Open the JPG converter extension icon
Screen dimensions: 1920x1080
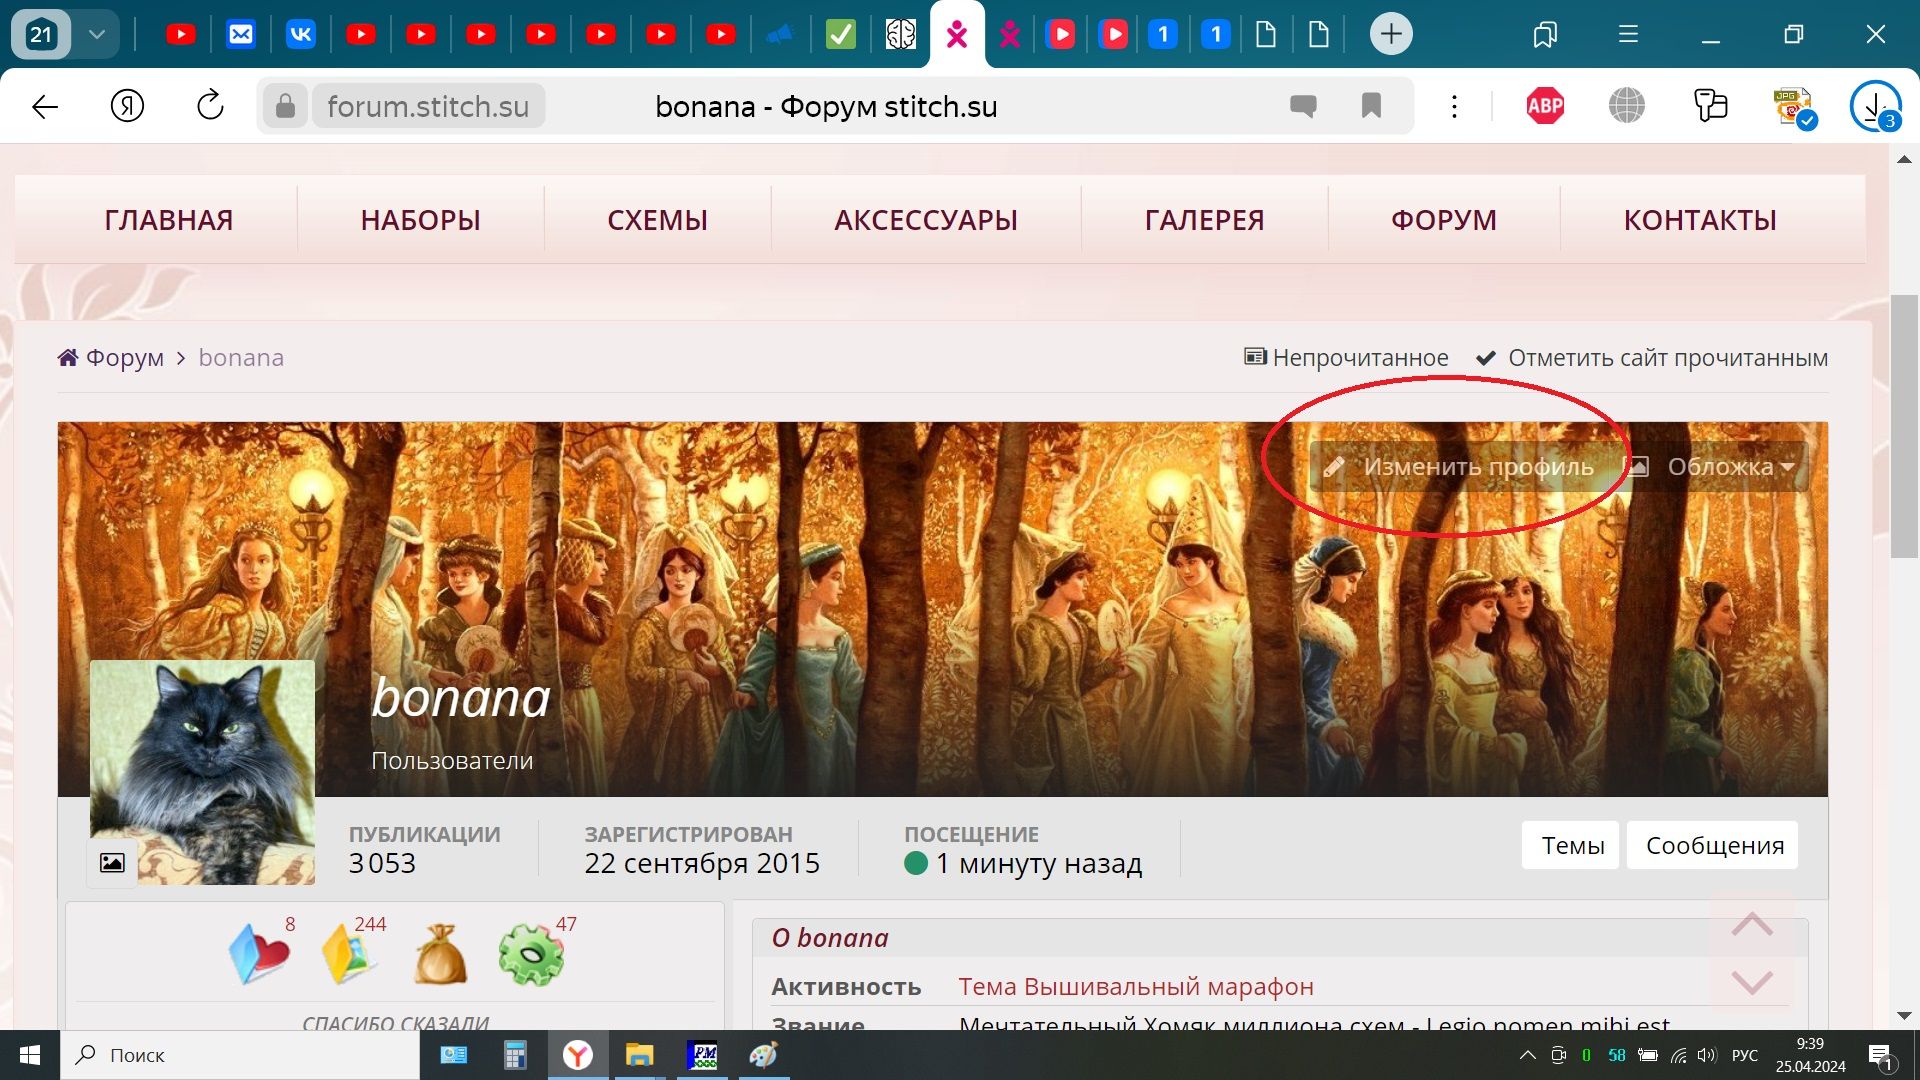click(1793, 108)
